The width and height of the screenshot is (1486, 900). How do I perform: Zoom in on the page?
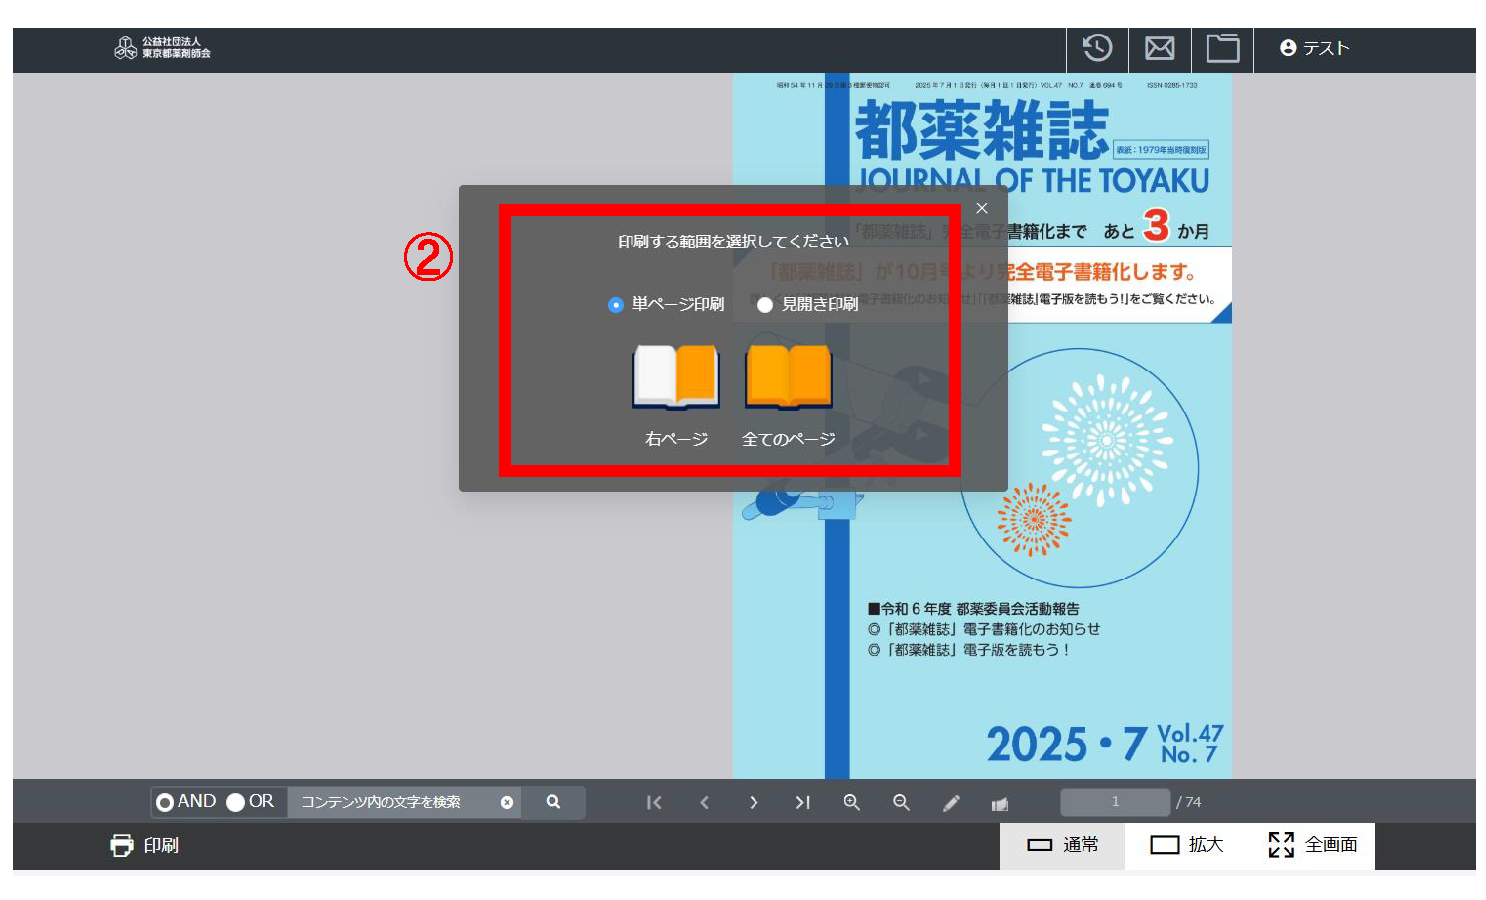[852, 802]
